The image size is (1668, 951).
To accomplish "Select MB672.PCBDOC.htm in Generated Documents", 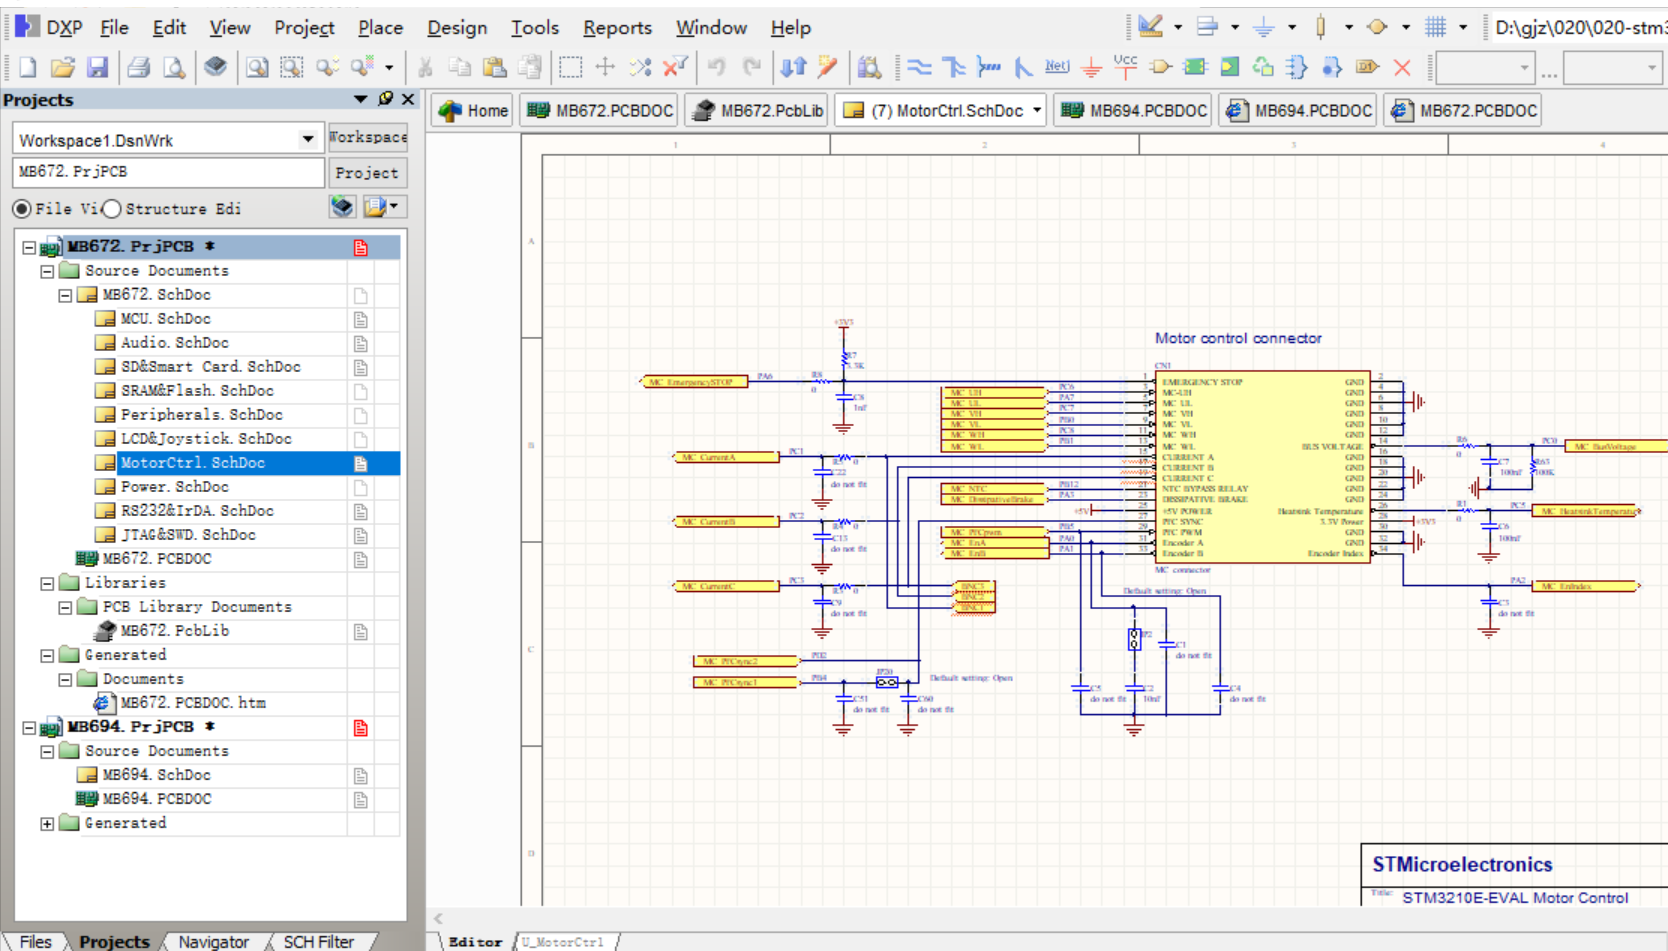I will pos(192,703).
